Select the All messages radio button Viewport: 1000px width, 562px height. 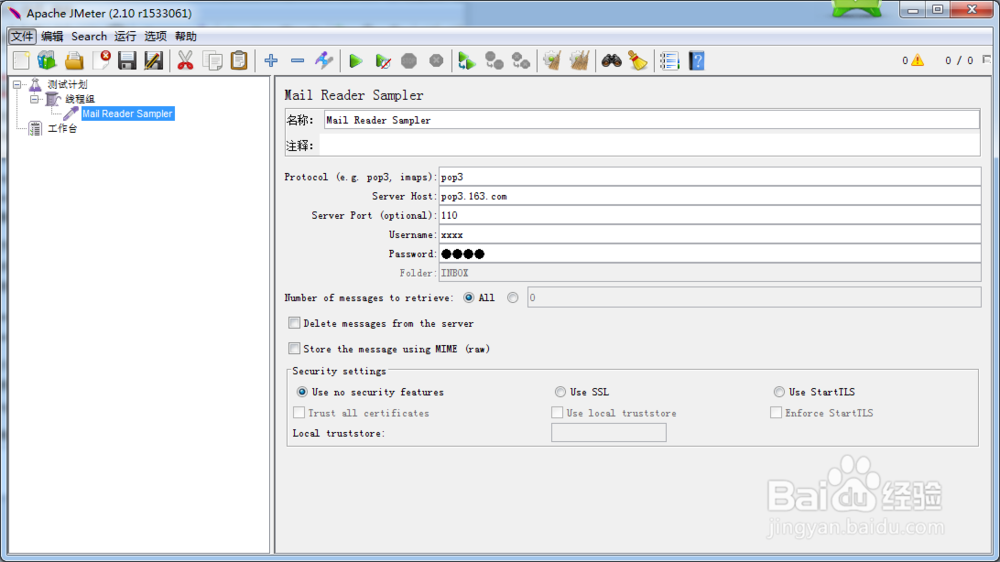point(469,297)
